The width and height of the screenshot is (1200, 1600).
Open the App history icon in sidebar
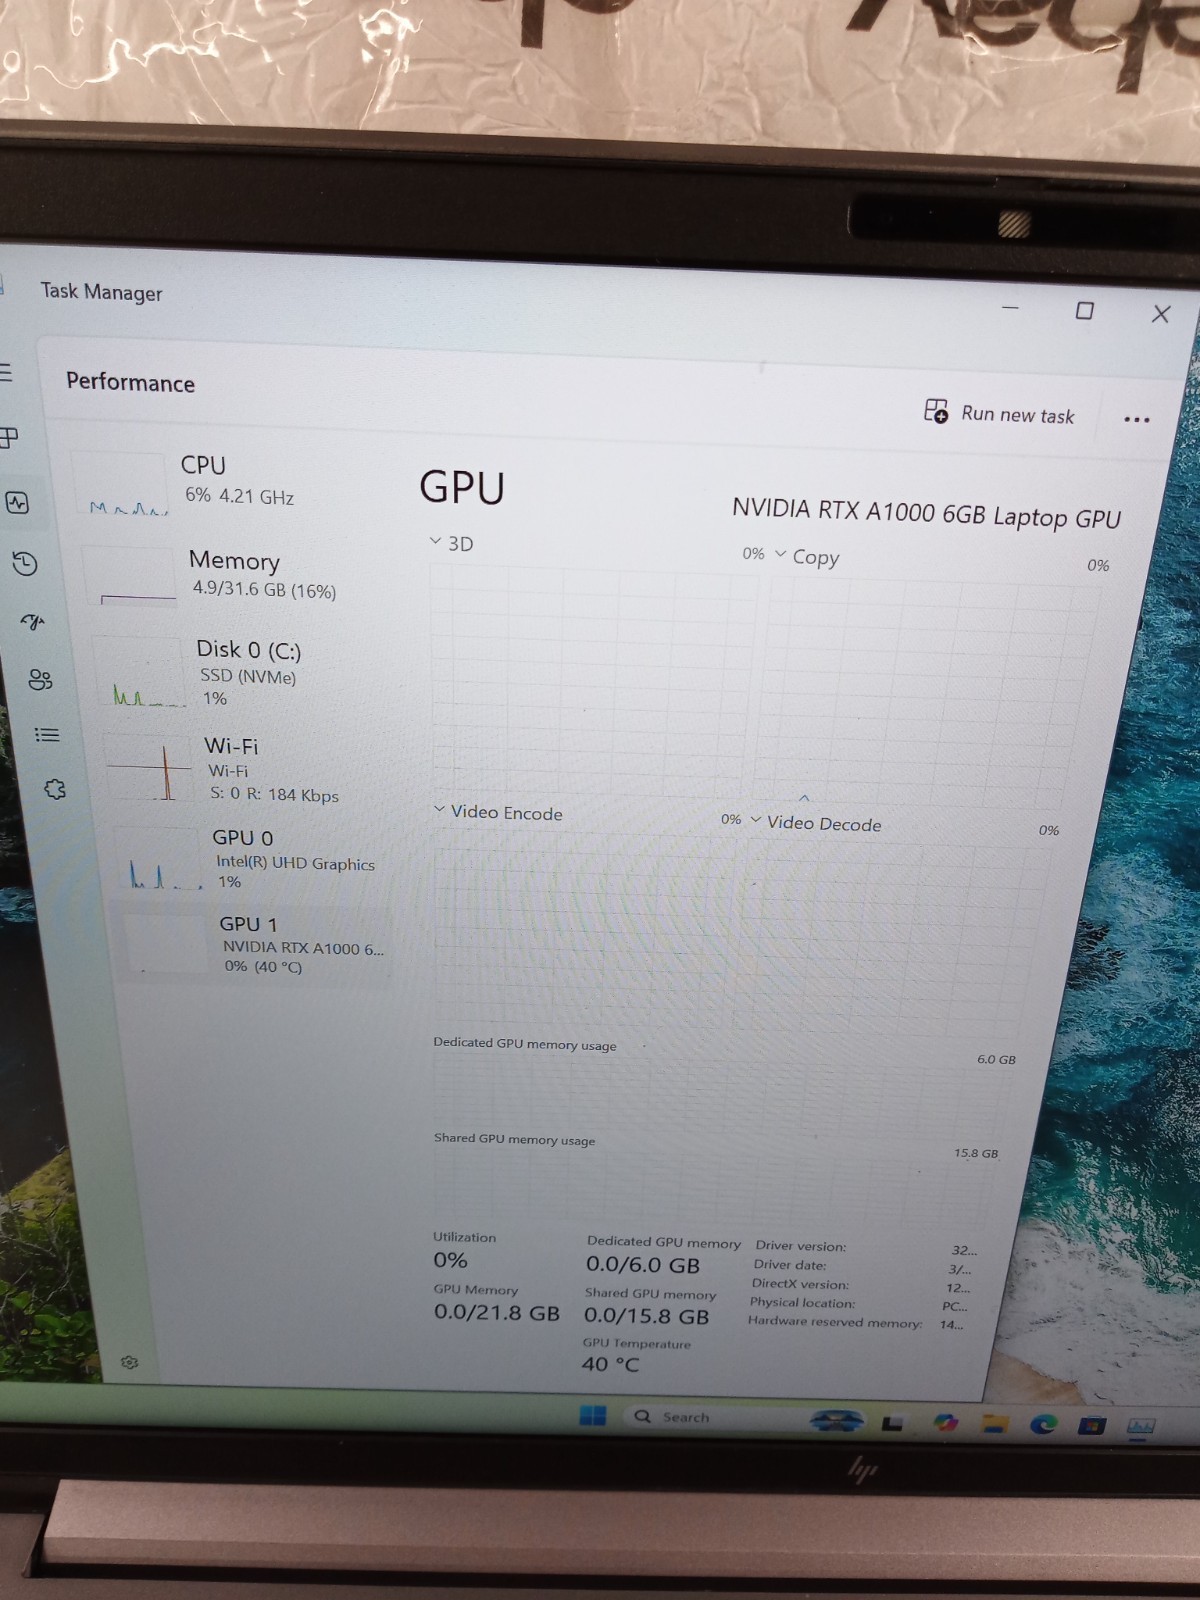click(x=25, y=564)
